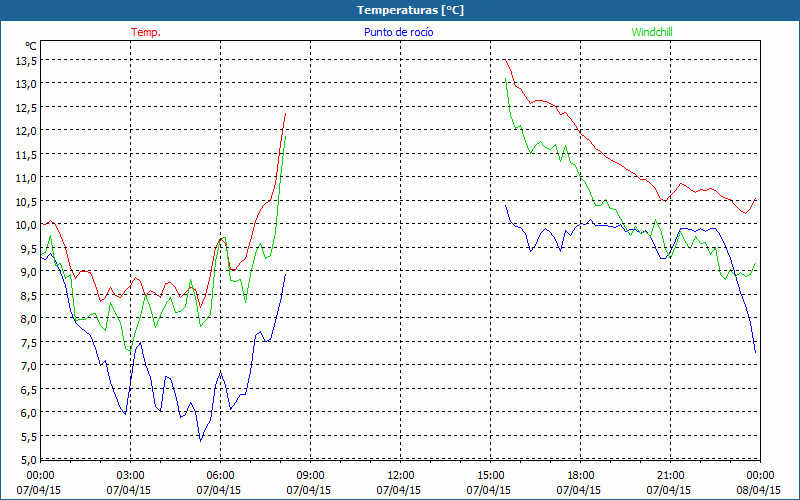The width and height of the screenshot is (800, 500).
Task: Click the 10,5 y-axis value
Action: (x=27, y=202)
